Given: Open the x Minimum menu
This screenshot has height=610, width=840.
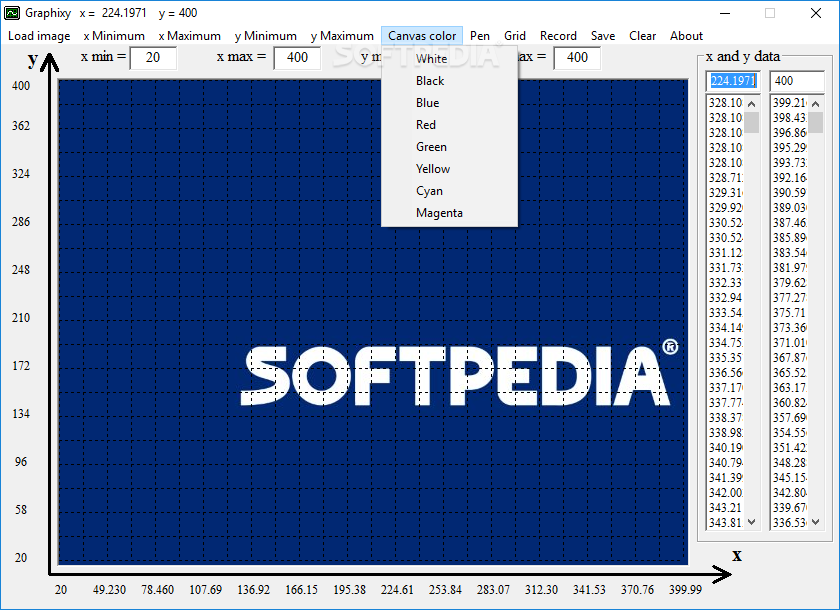Looking at the screenshot, I should (x=114, y=36).
